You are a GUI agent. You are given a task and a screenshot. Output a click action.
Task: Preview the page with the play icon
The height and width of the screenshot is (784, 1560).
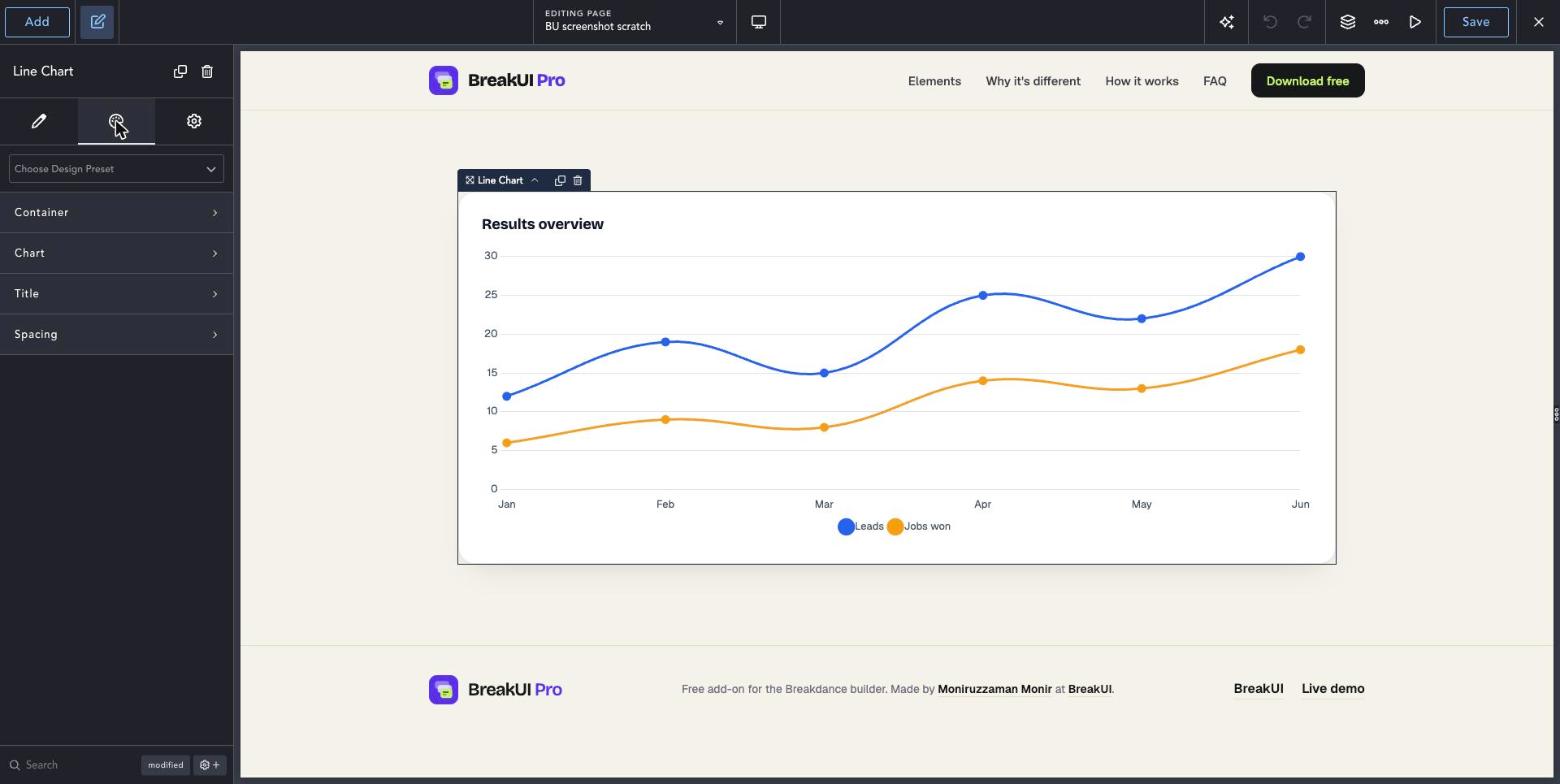[x=1415, y=22]
